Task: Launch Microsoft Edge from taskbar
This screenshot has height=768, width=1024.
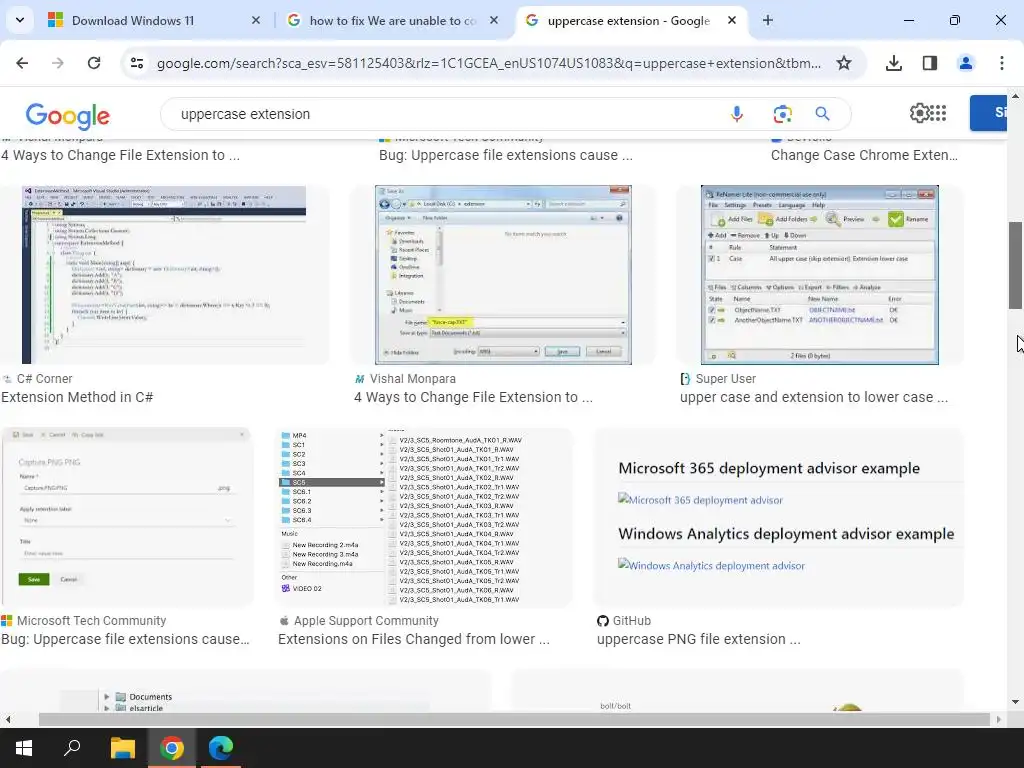Action: tap(221, 748)
